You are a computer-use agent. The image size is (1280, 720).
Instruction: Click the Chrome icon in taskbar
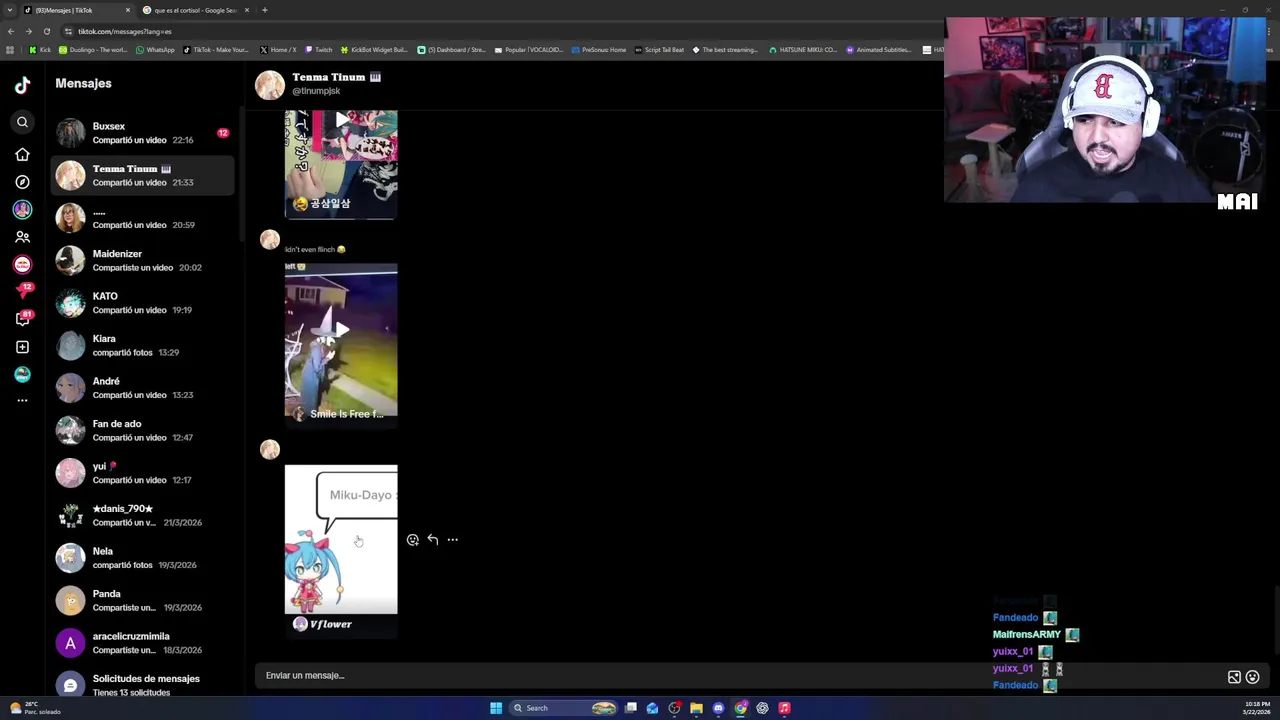(740, 708)
